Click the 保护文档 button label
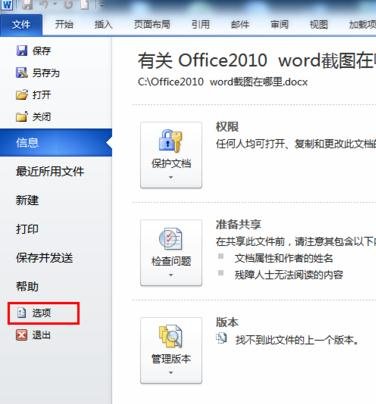 tap(171, 163)
